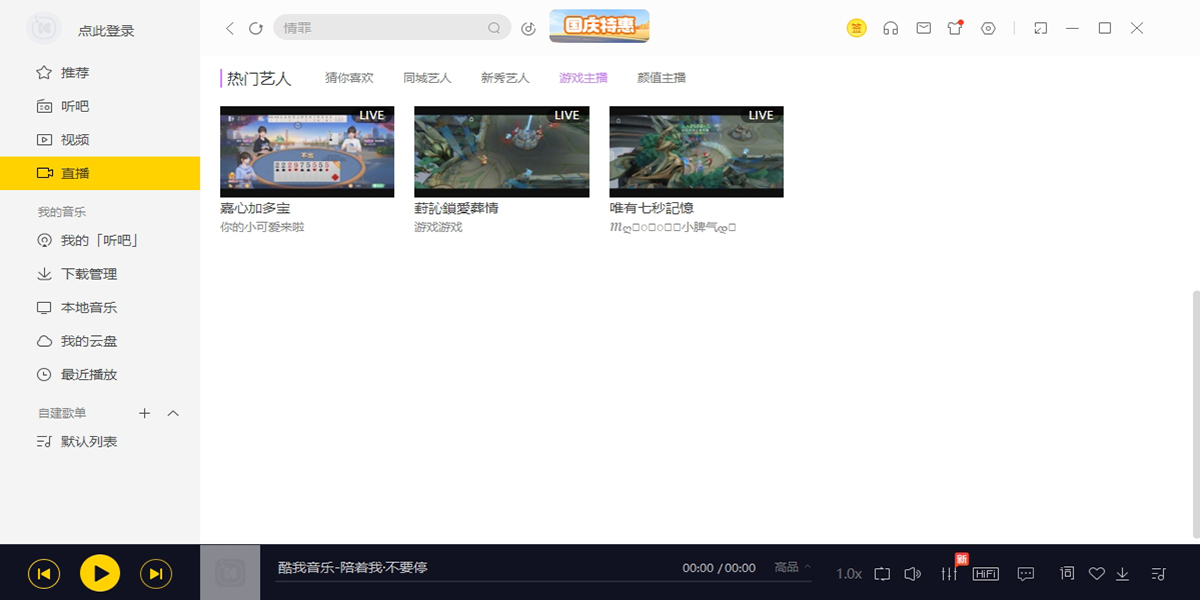Viewport: 1200px width, 600px height.
Task: Click the plus icon to add playlist
Action: pos(144,413)
